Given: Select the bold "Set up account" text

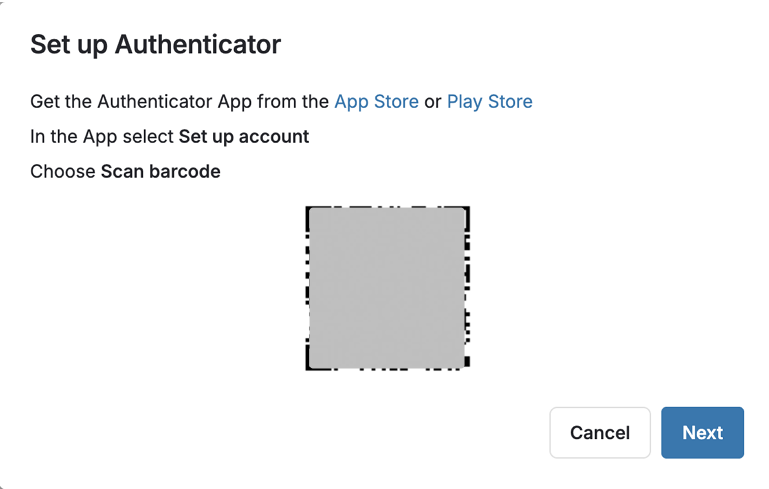Looking at the screenshot, I should click(243, 136).
